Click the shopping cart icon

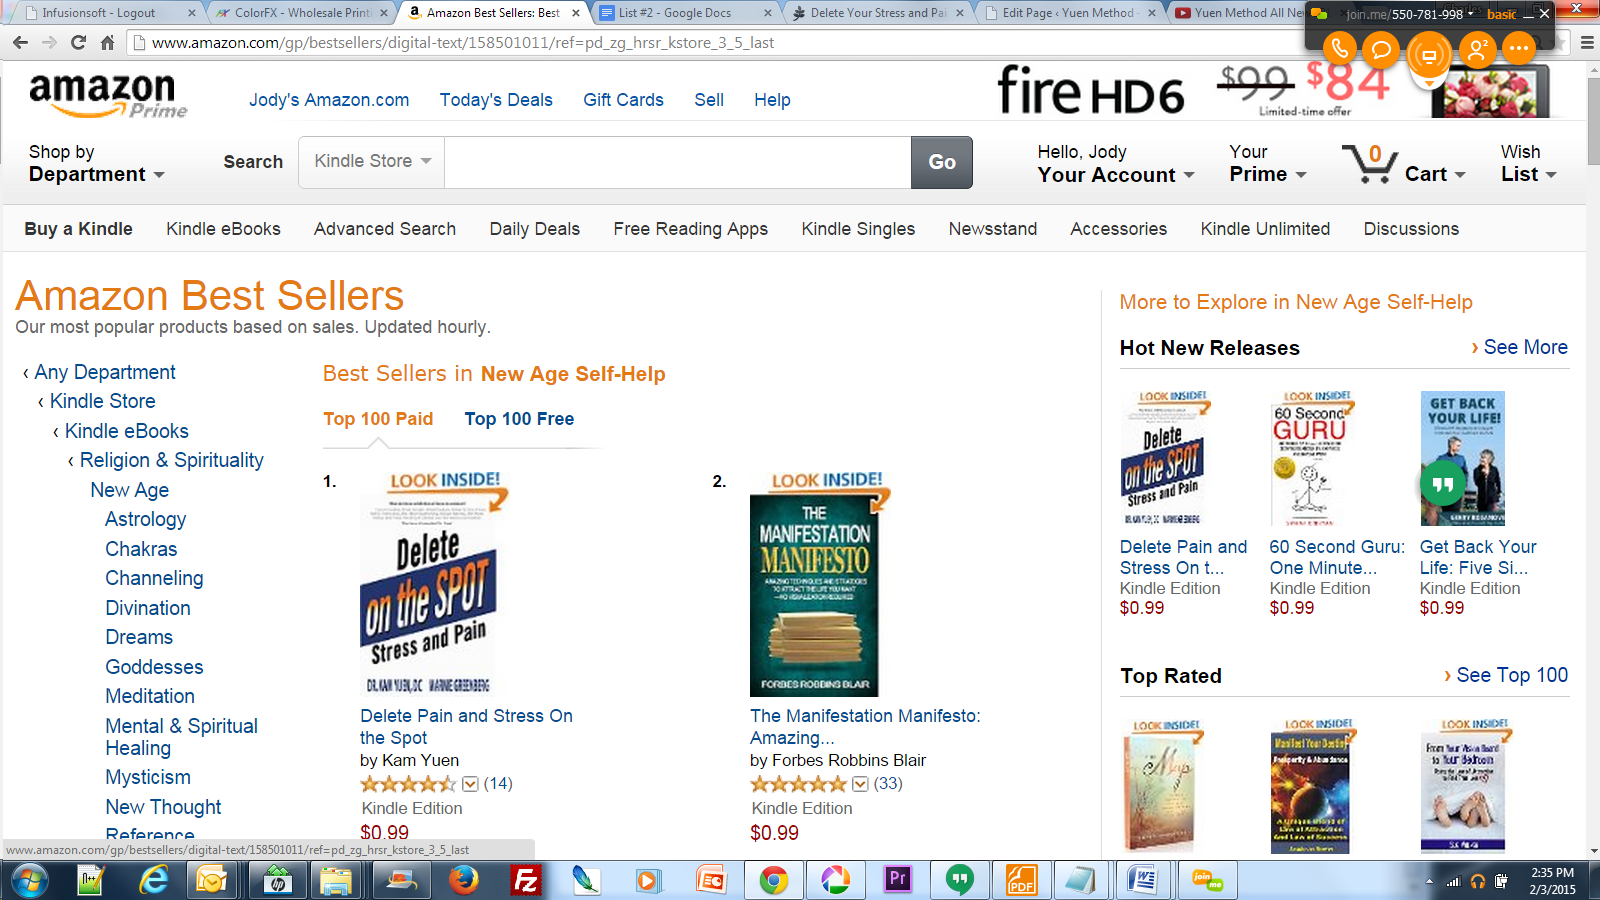coord(1368,164)
